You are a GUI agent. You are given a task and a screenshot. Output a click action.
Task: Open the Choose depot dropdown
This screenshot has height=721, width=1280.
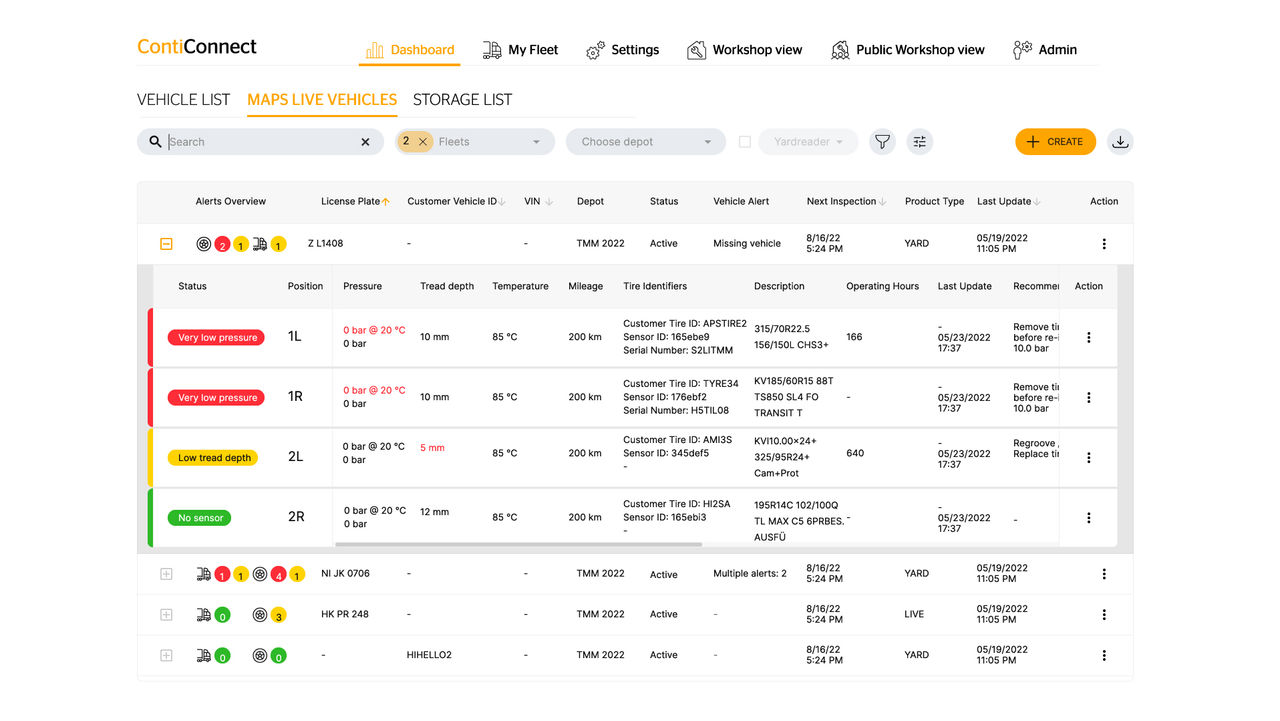point(646,142)
